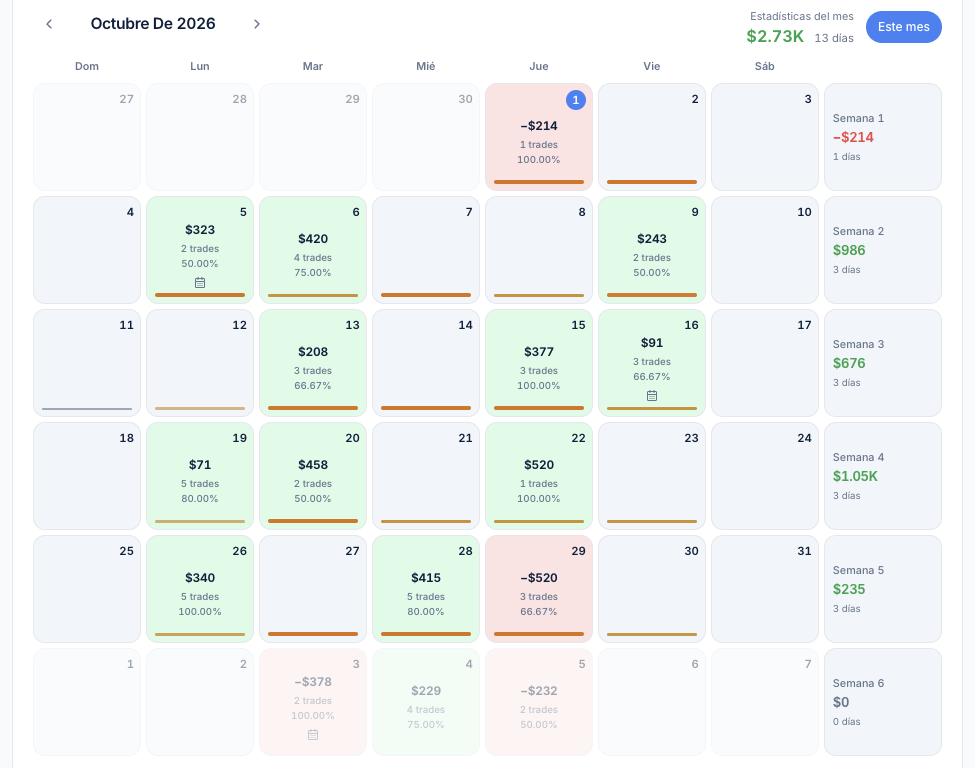Open October 29 losing day -$520
Viewport: 975px width, 768px height.
click(538, 589)
